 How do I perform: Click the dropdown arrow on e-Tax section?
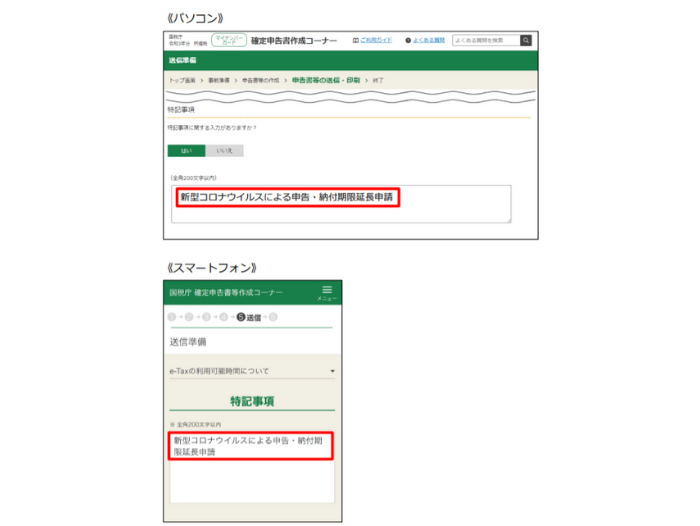tap(331, 372)
